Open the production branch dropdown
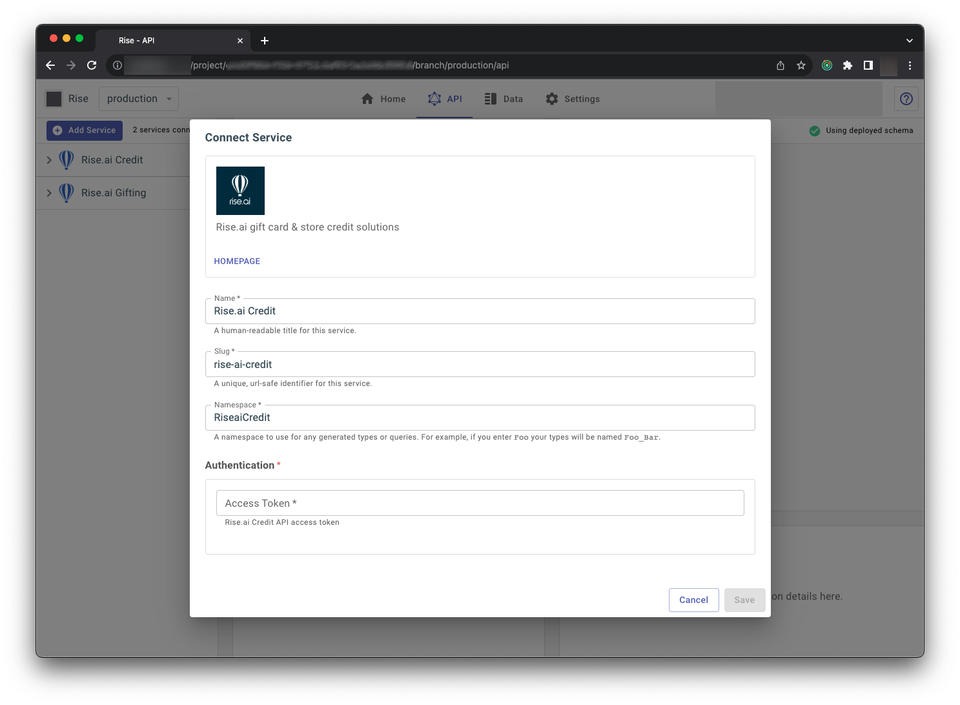 coord(139,99)
